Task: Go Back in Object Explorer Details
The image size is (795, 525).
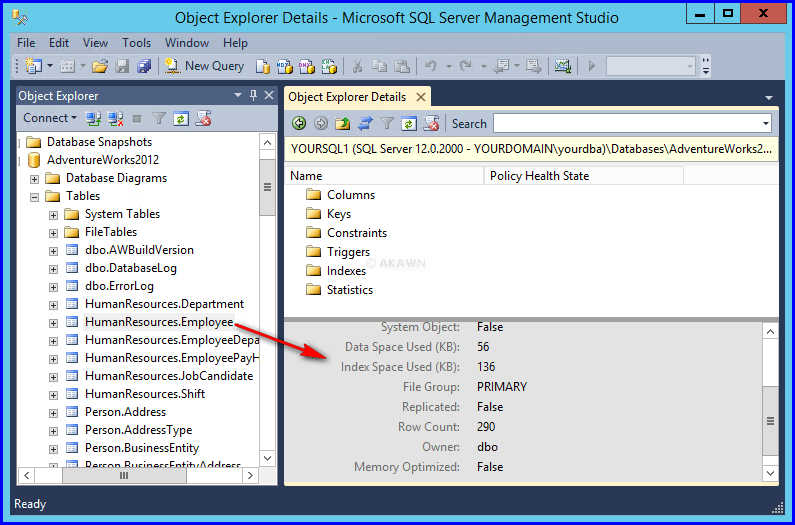Action: 299,123
